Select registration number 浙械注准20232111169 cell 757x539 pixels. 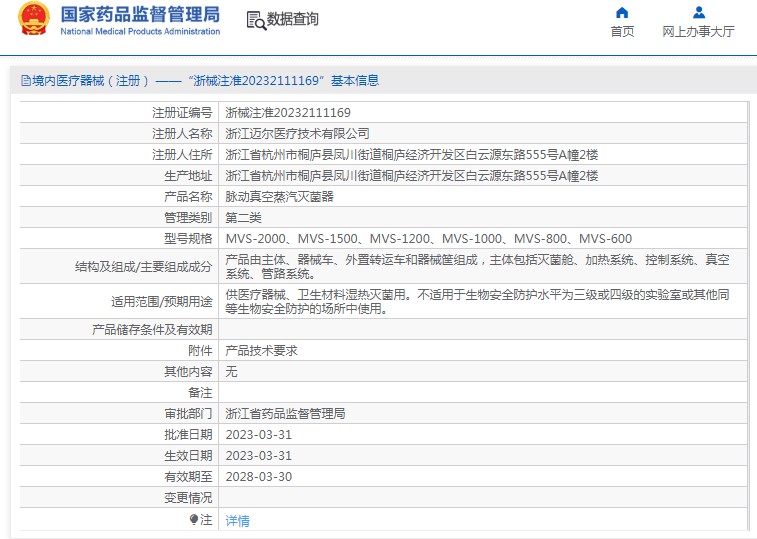(288, 113)
